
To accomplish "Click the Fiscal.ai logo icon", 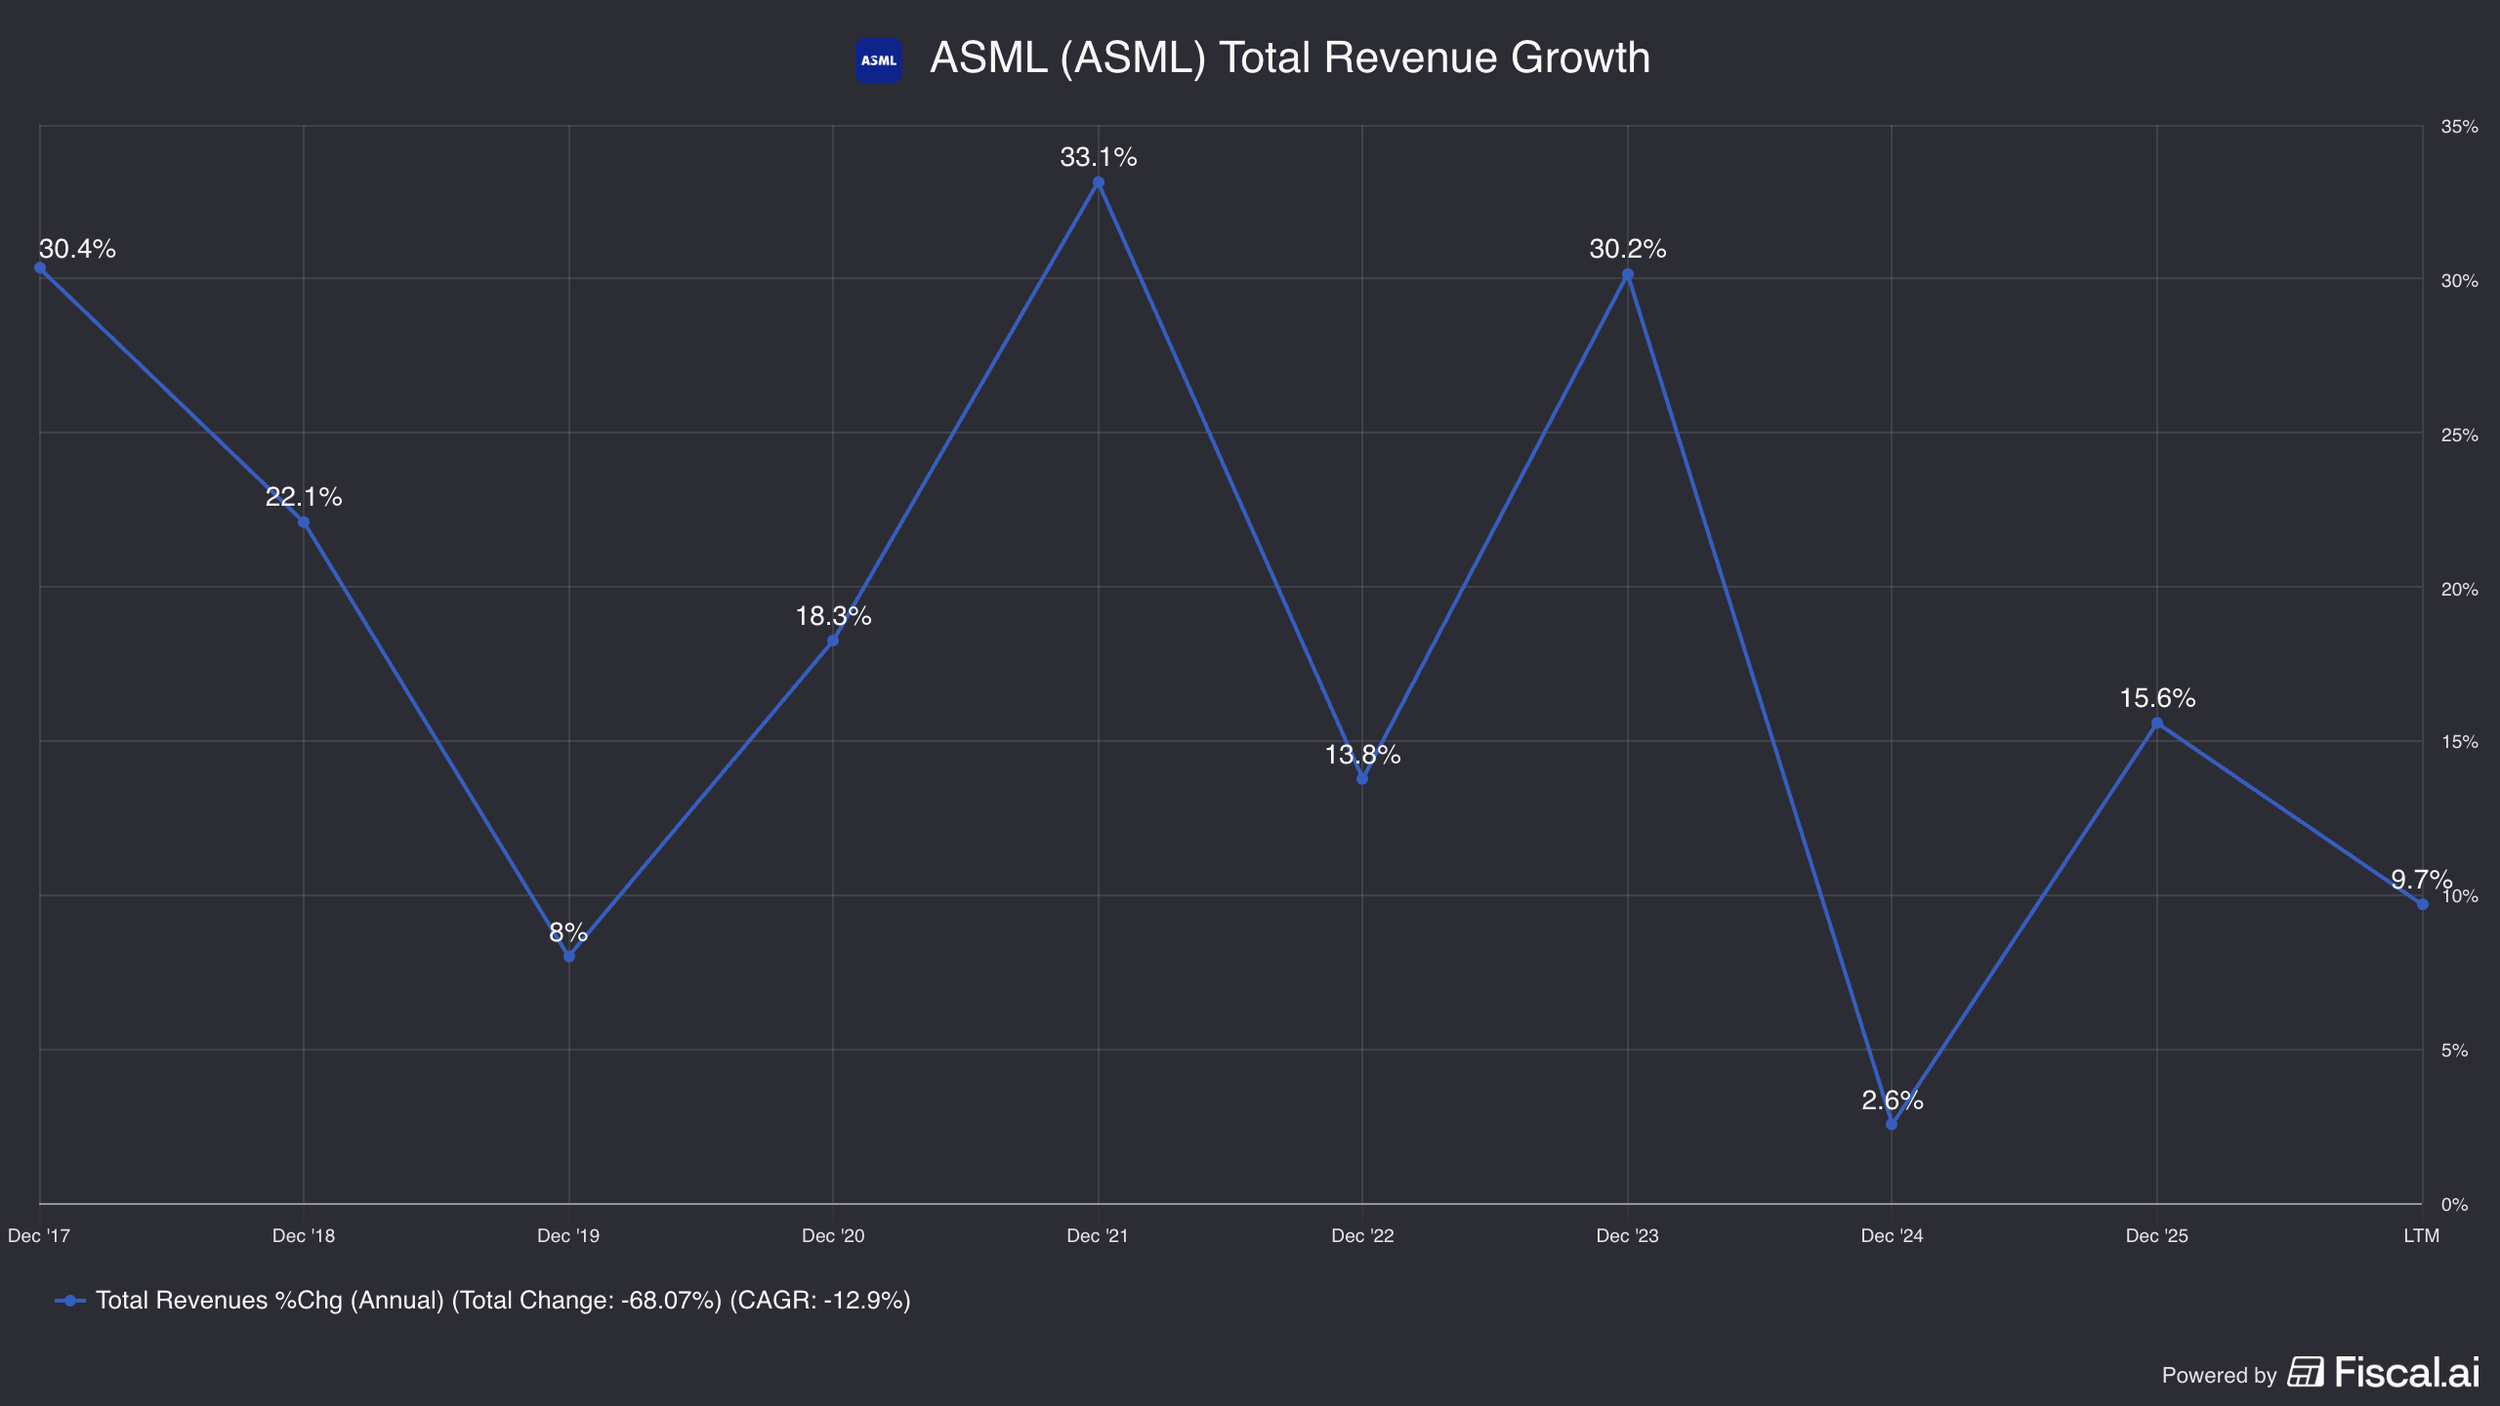I will pyautogui.click(x=2305, y=1372).
